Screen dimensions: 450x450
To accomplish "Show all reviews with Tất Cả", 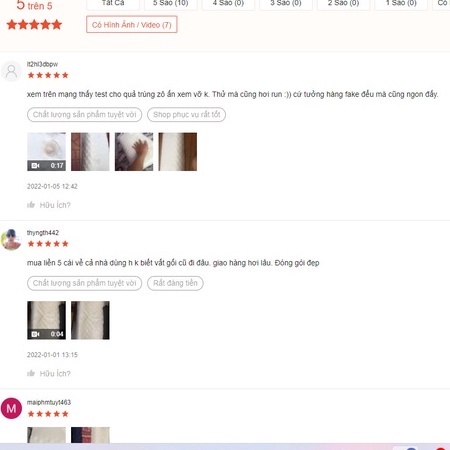I will coord(113,4).
